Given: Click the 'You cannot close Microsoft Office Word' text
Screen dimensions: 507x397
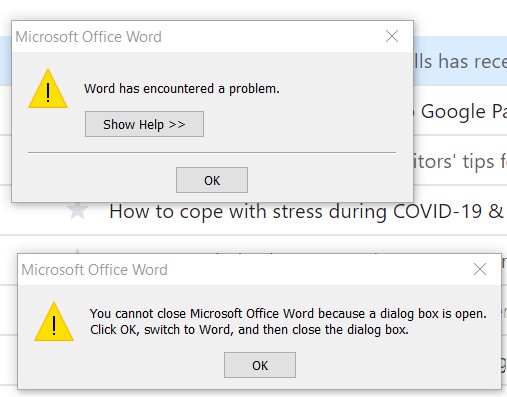Looking at the screenshot, I should coord(202,314).
